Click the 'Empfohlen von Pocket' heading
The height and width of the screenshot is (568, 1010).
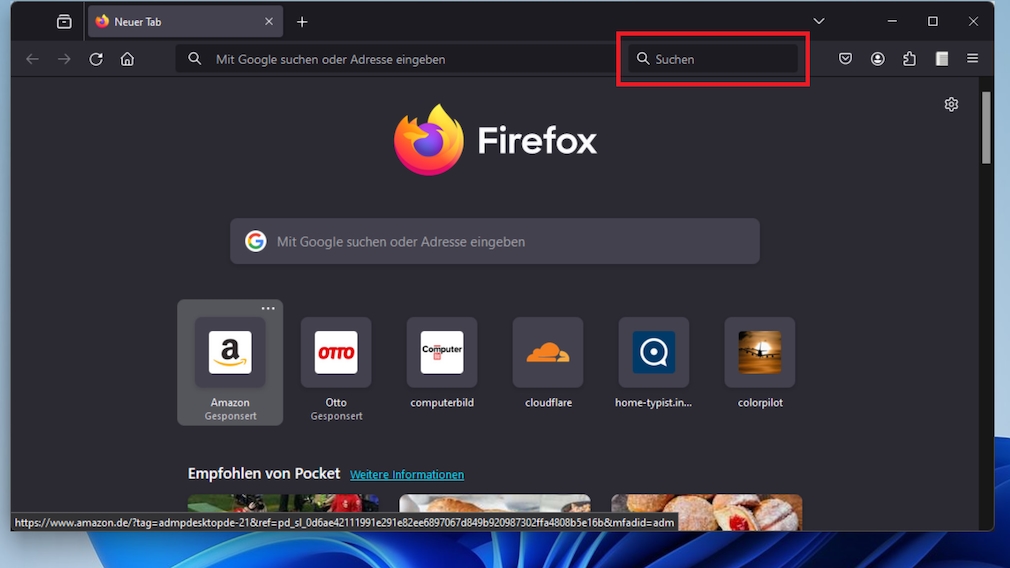pos(263,473)
